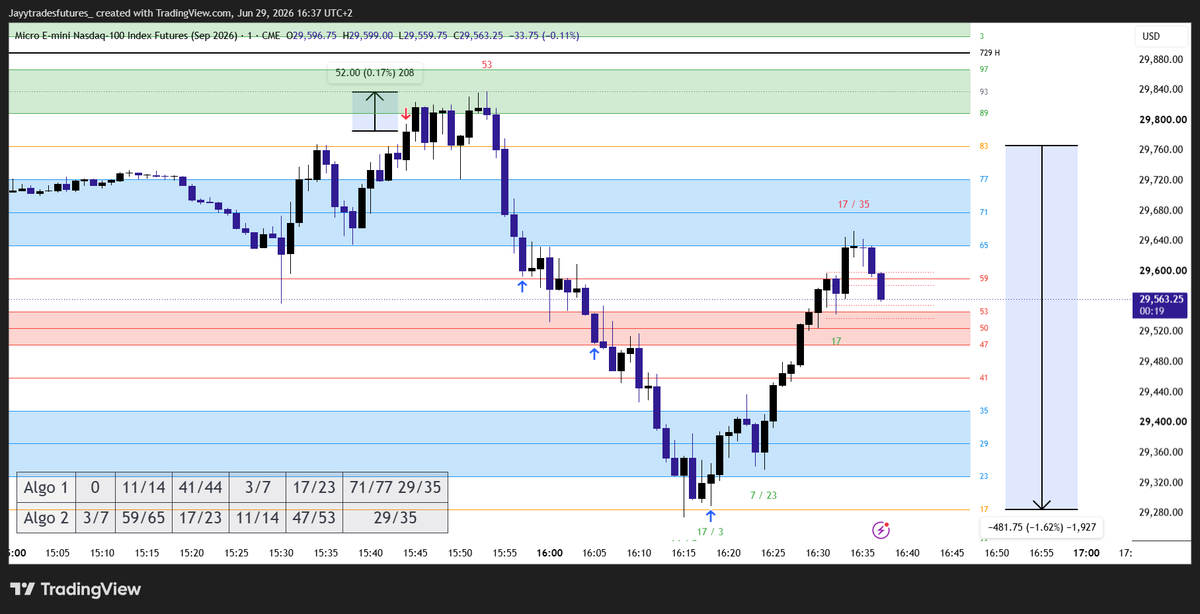This screenshot has height=614, width=1200.
Task: Click the 29,480.00 price axis label
Action: click(x=1161, y=362)
